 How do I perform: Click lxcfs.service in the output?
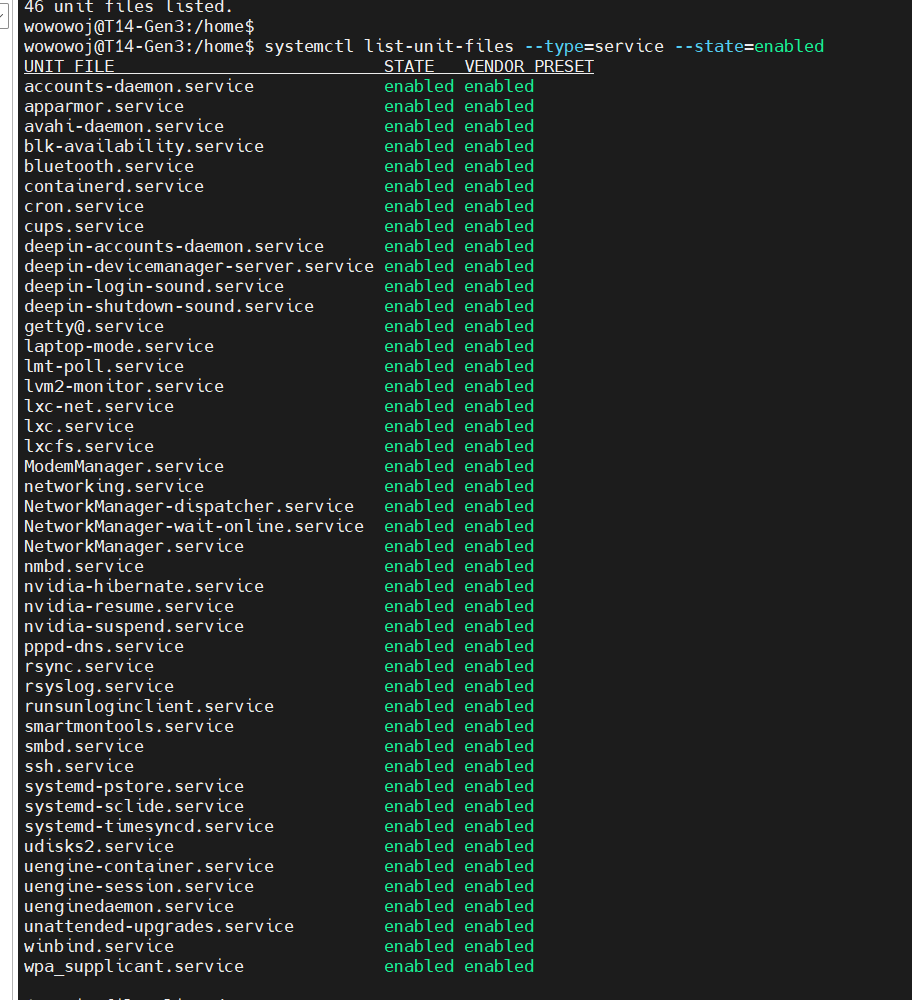pyautogui.click(x=89, y=446)
